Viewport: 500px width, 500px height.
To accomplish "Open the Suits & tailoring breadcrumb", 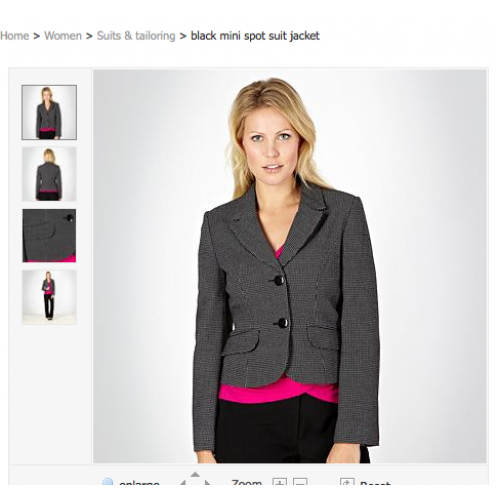I will [x=136, y=36].
